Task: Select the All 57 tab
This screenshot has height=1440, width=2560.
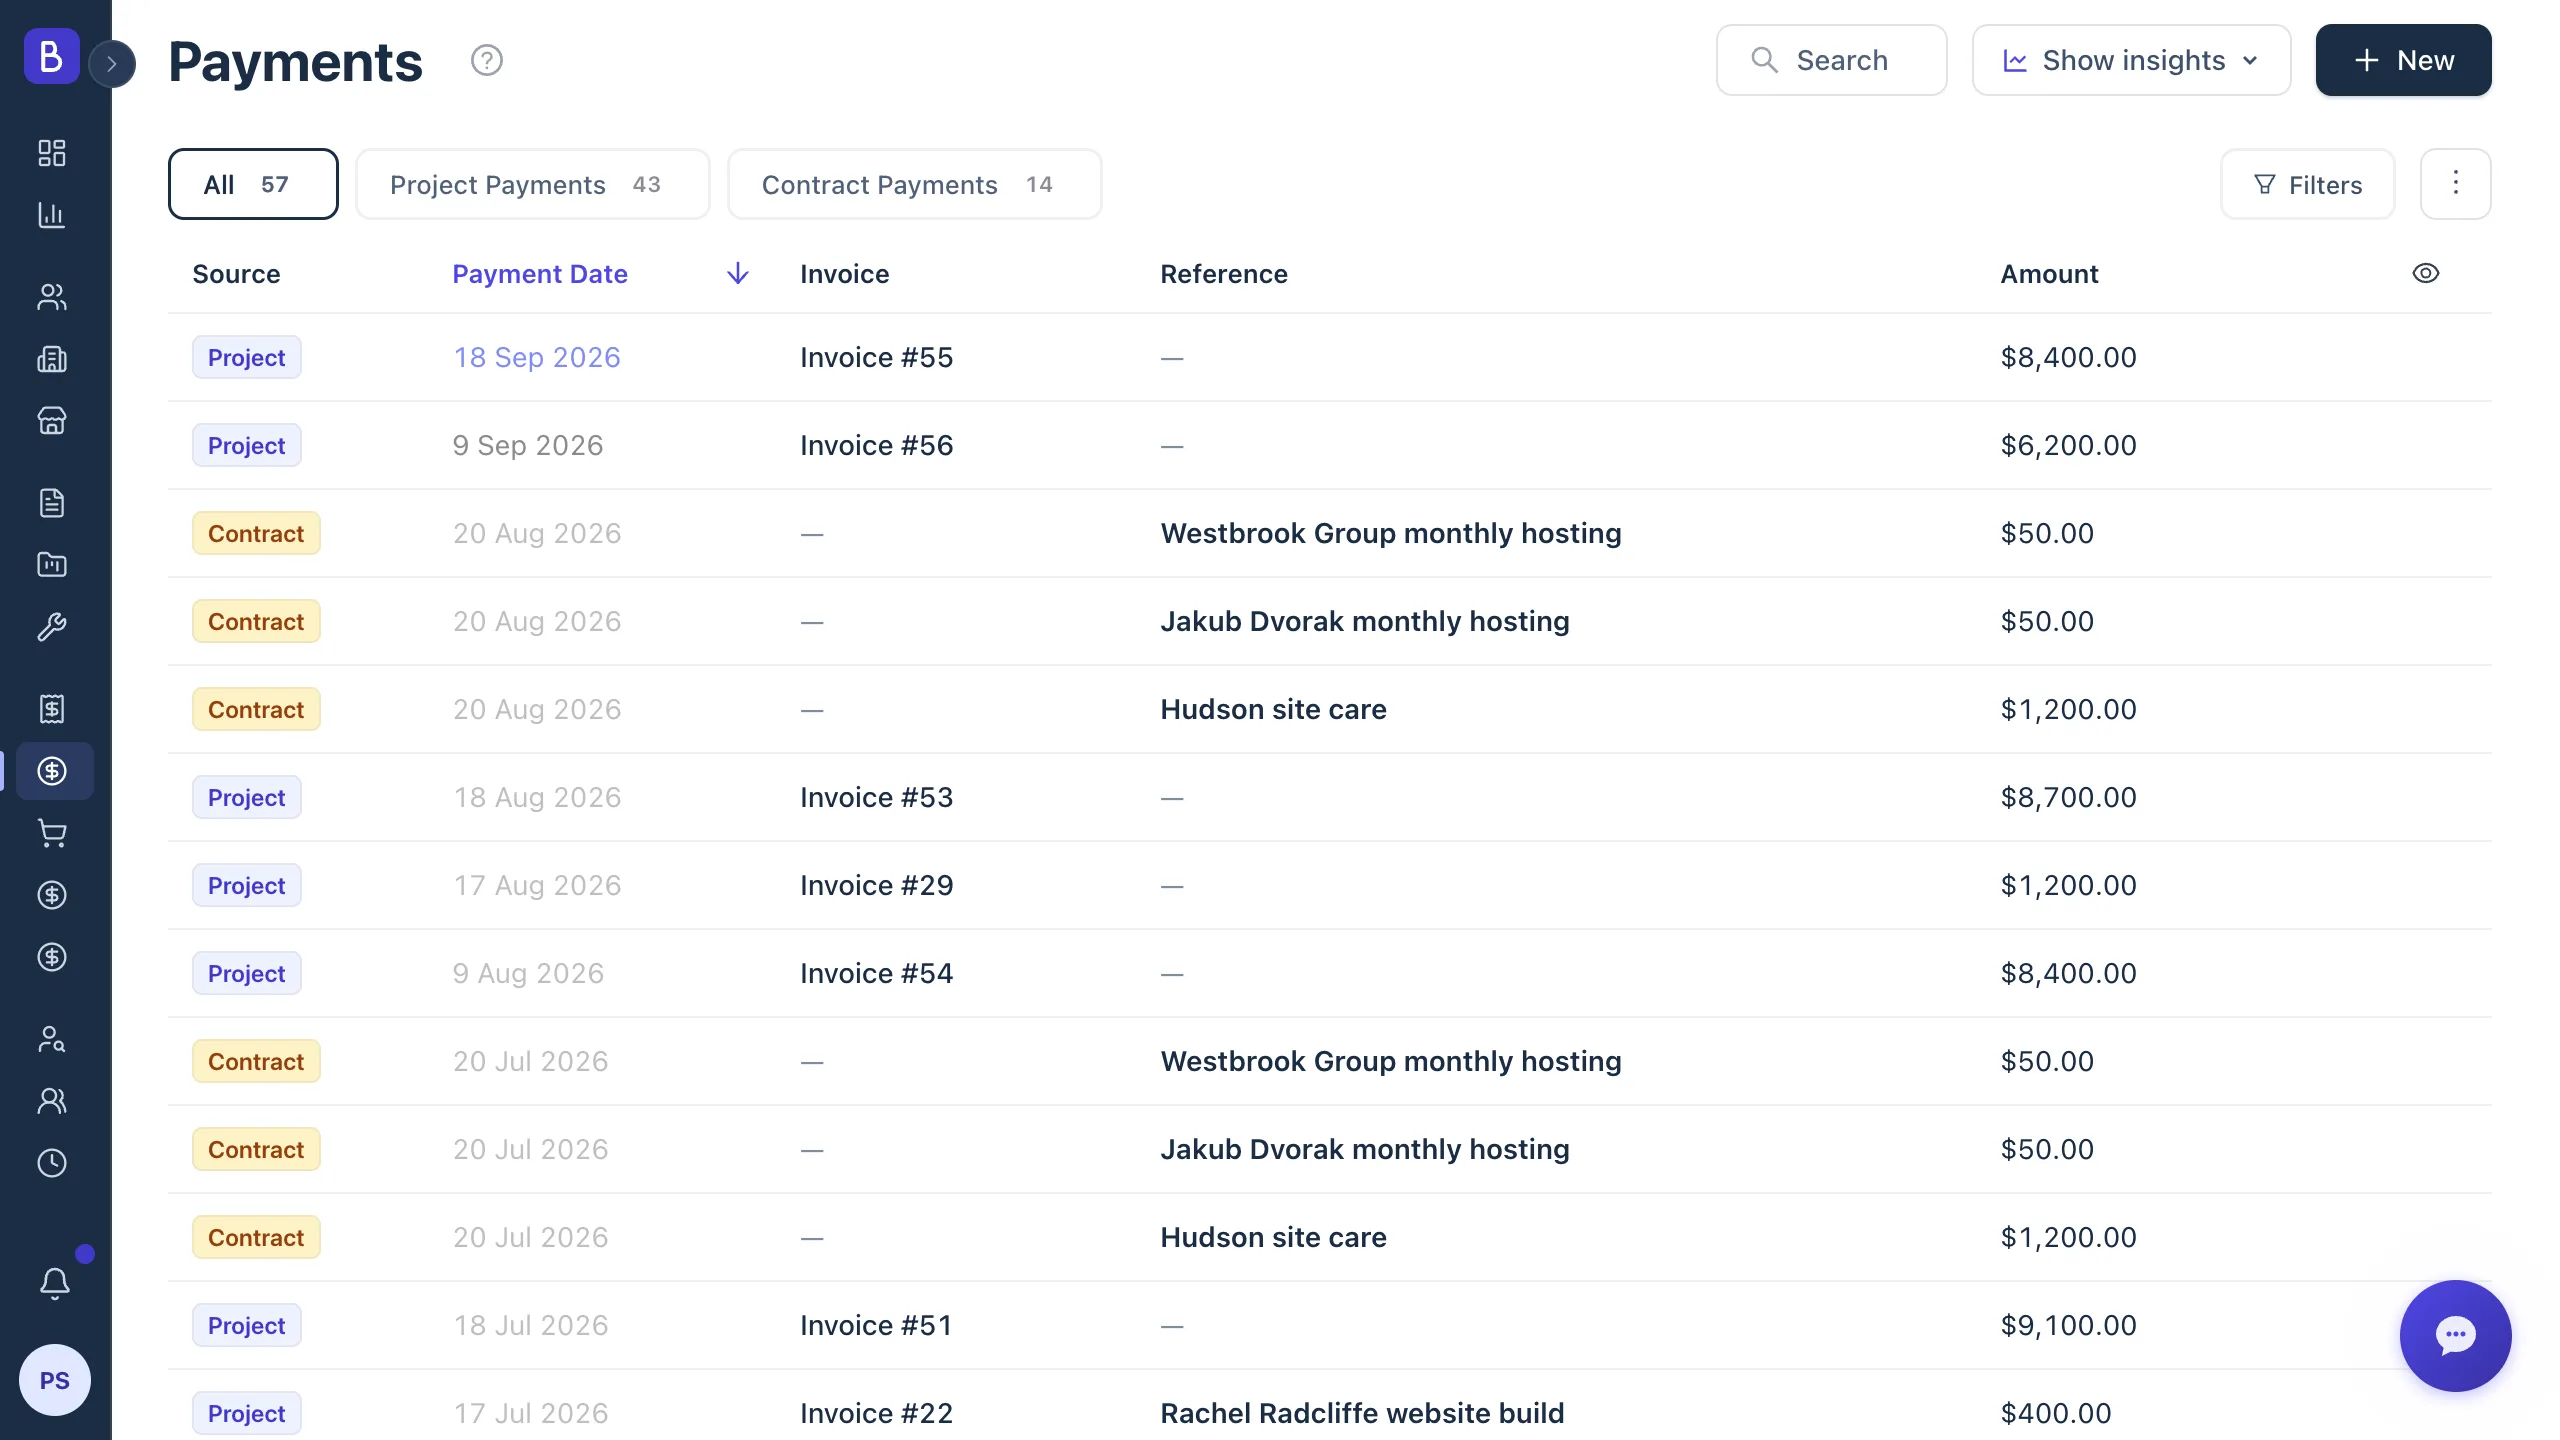Action: coord(253,184)
